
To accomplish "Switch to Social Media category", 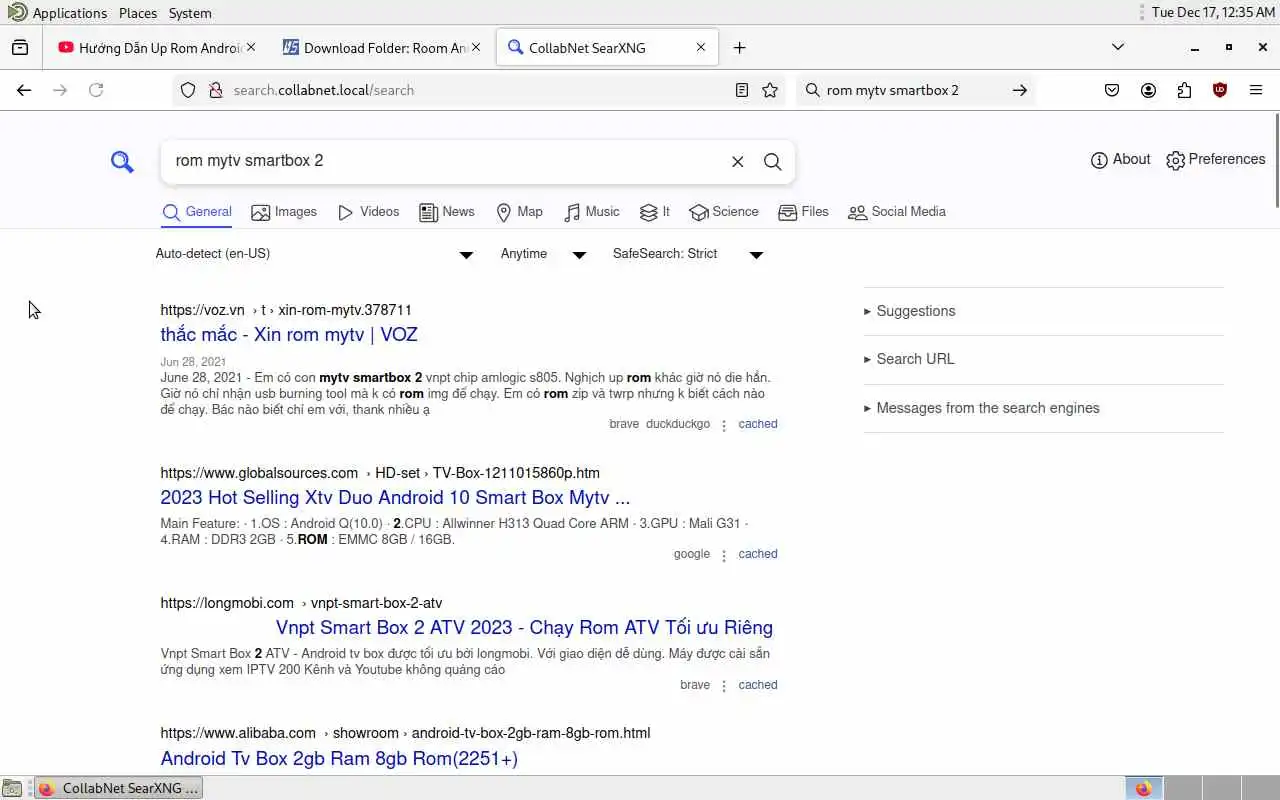I will tap(896, 212).
